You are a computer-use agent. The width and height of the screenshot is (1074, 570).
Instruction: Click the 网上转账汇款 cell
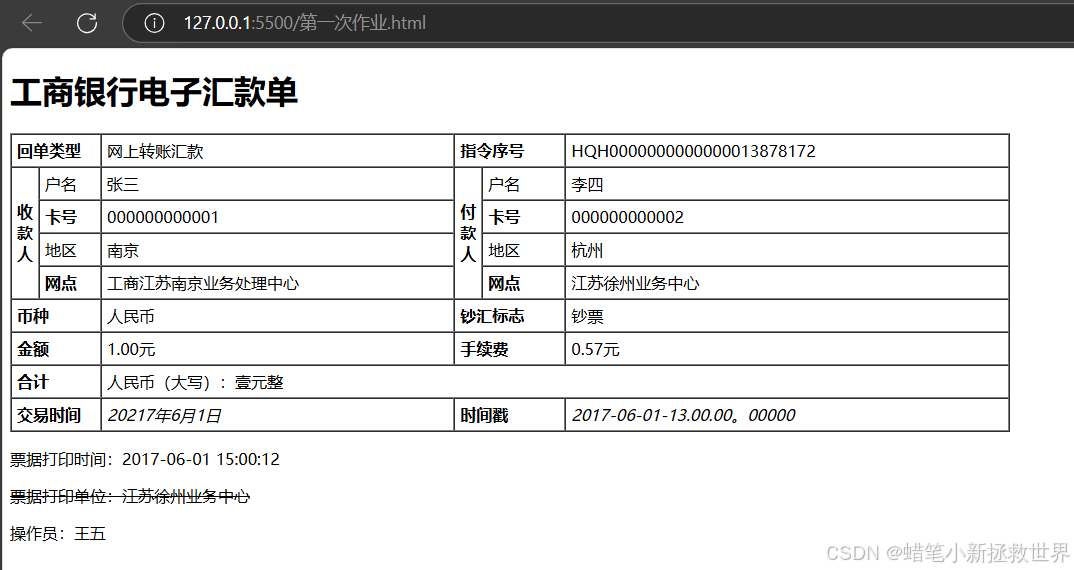click(277, 151)
